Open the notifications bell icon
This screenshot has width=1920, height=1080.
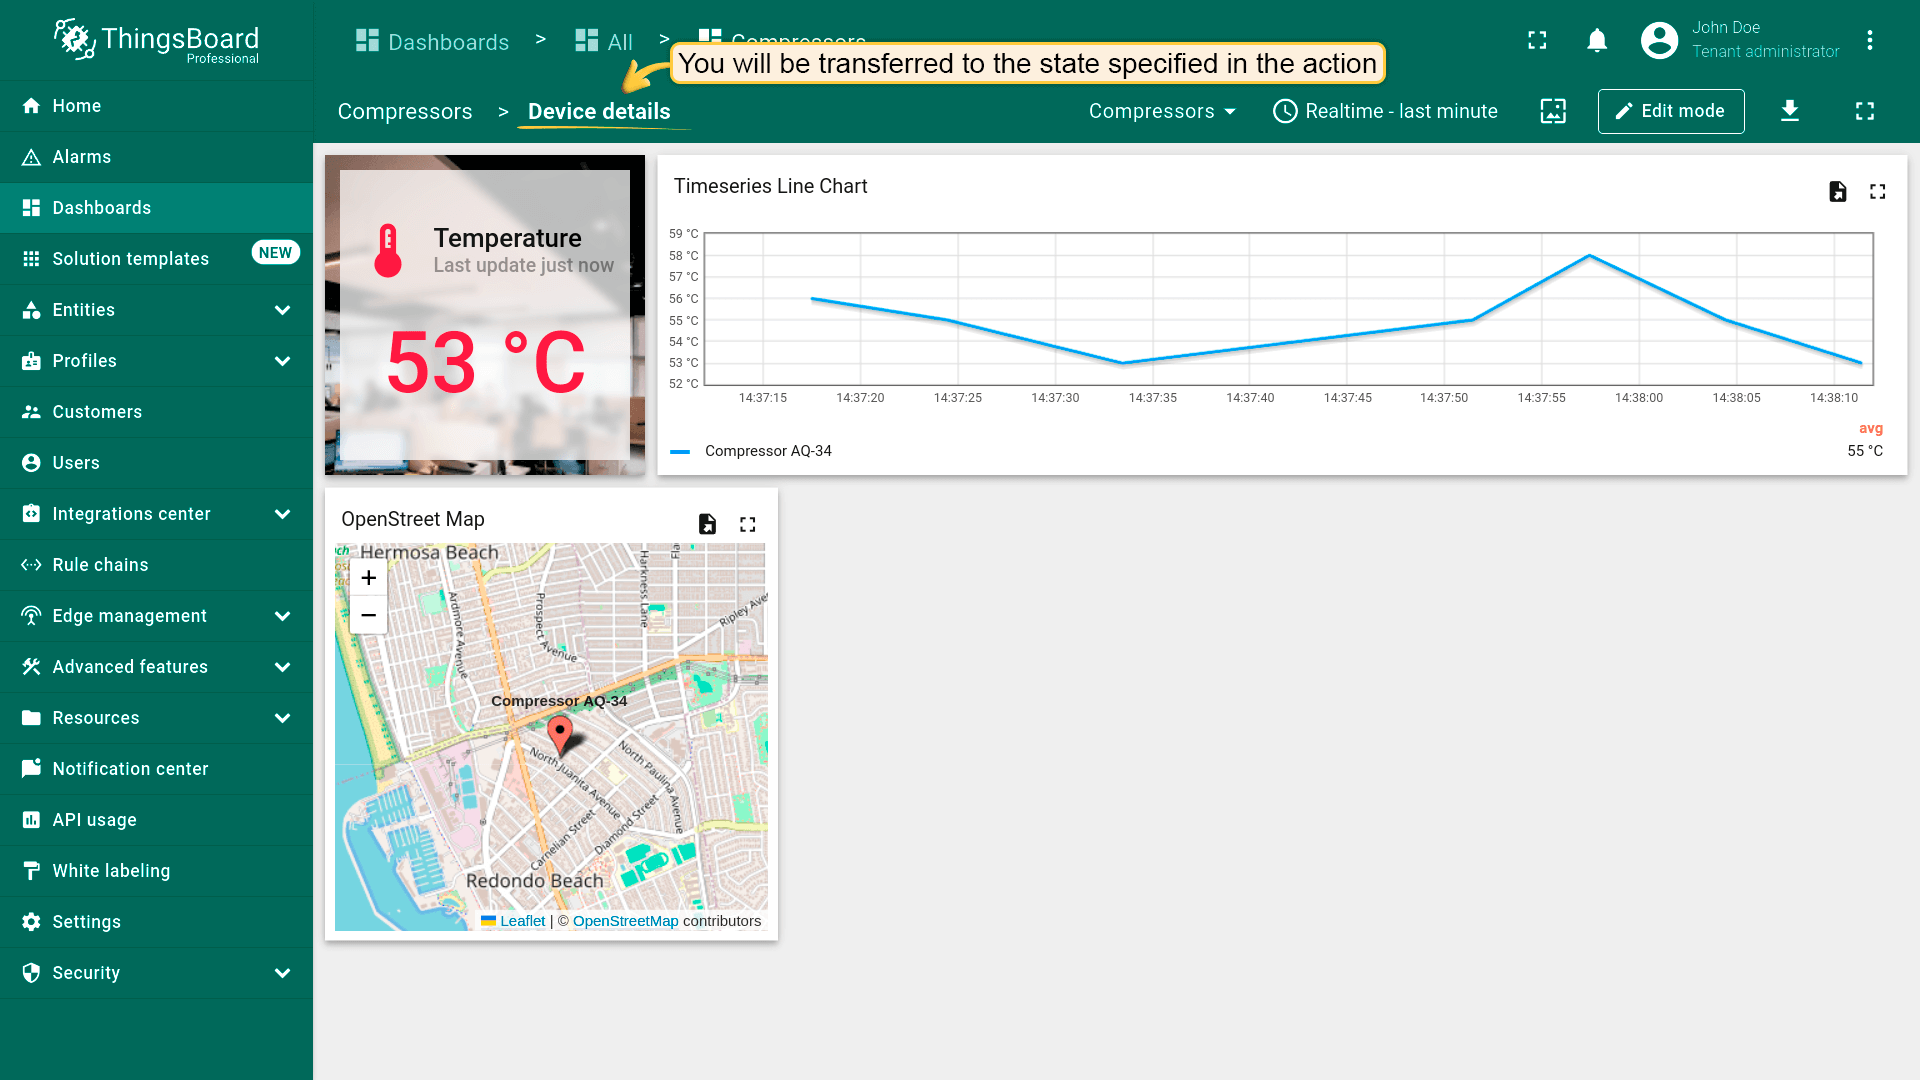[x=1597, y=41]
